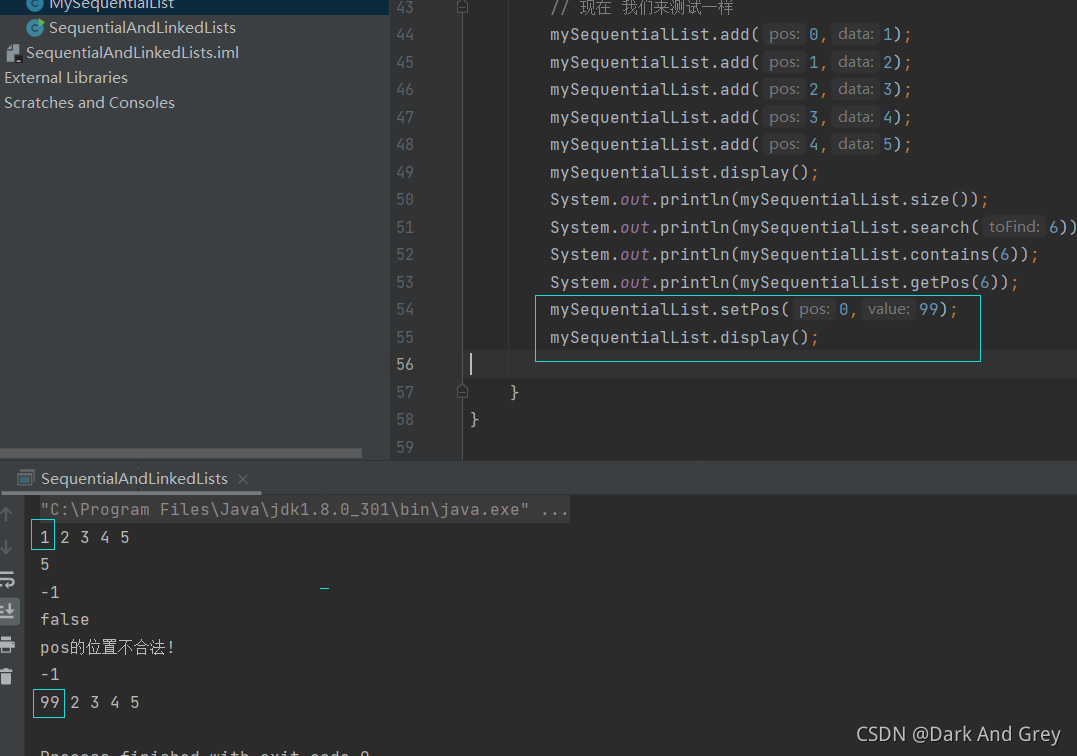Click the 'false' console output line
The width and height of the screenshot is (1077, 756).
[65, 619]
